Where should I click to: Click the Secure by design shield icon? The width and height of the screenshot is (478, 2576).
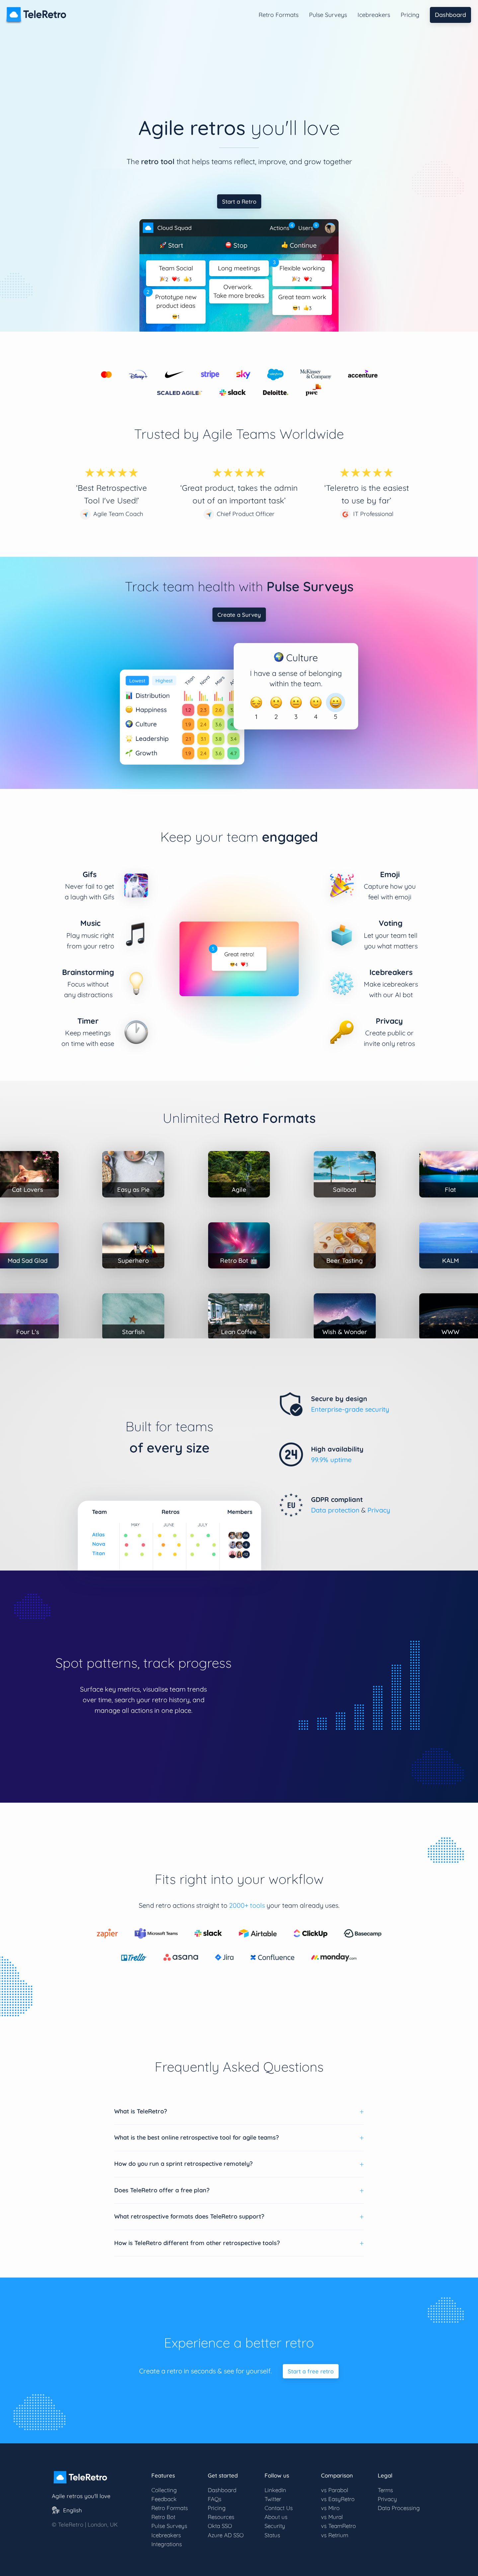(291, 1404)
